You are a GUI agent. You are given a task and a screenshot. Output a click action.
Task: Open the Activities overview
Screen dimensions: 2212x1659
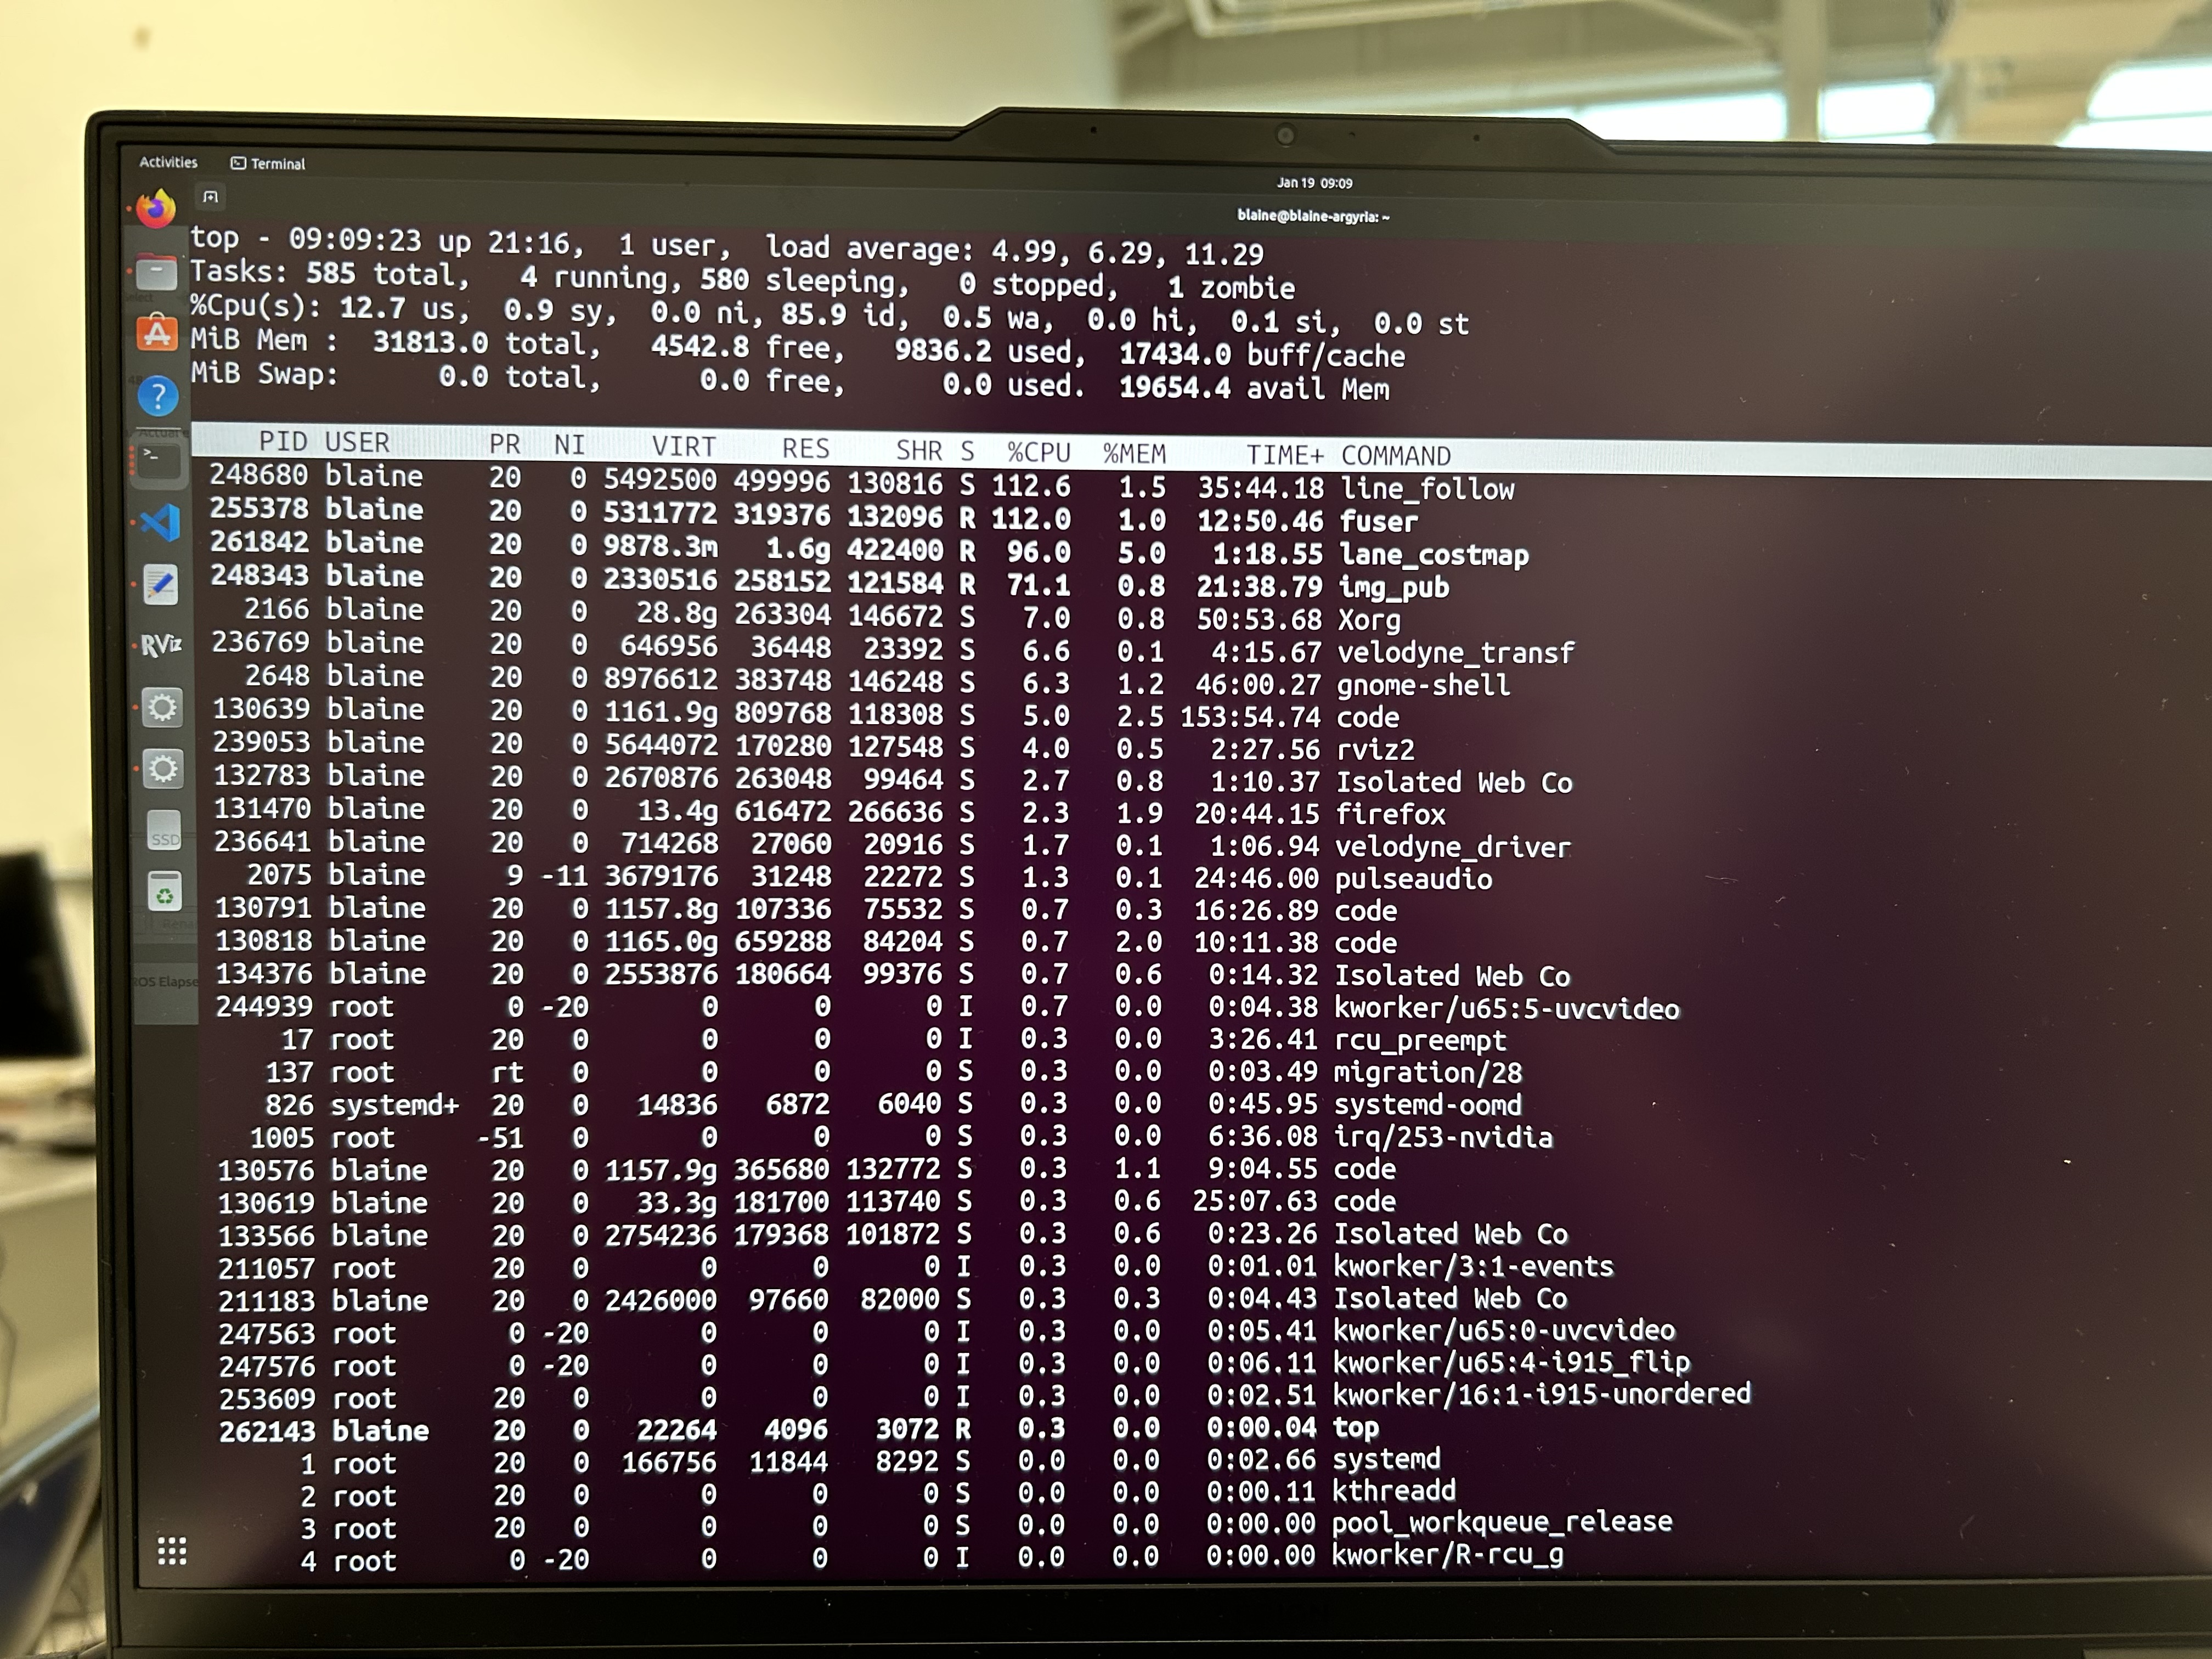[x=168, y=162]
